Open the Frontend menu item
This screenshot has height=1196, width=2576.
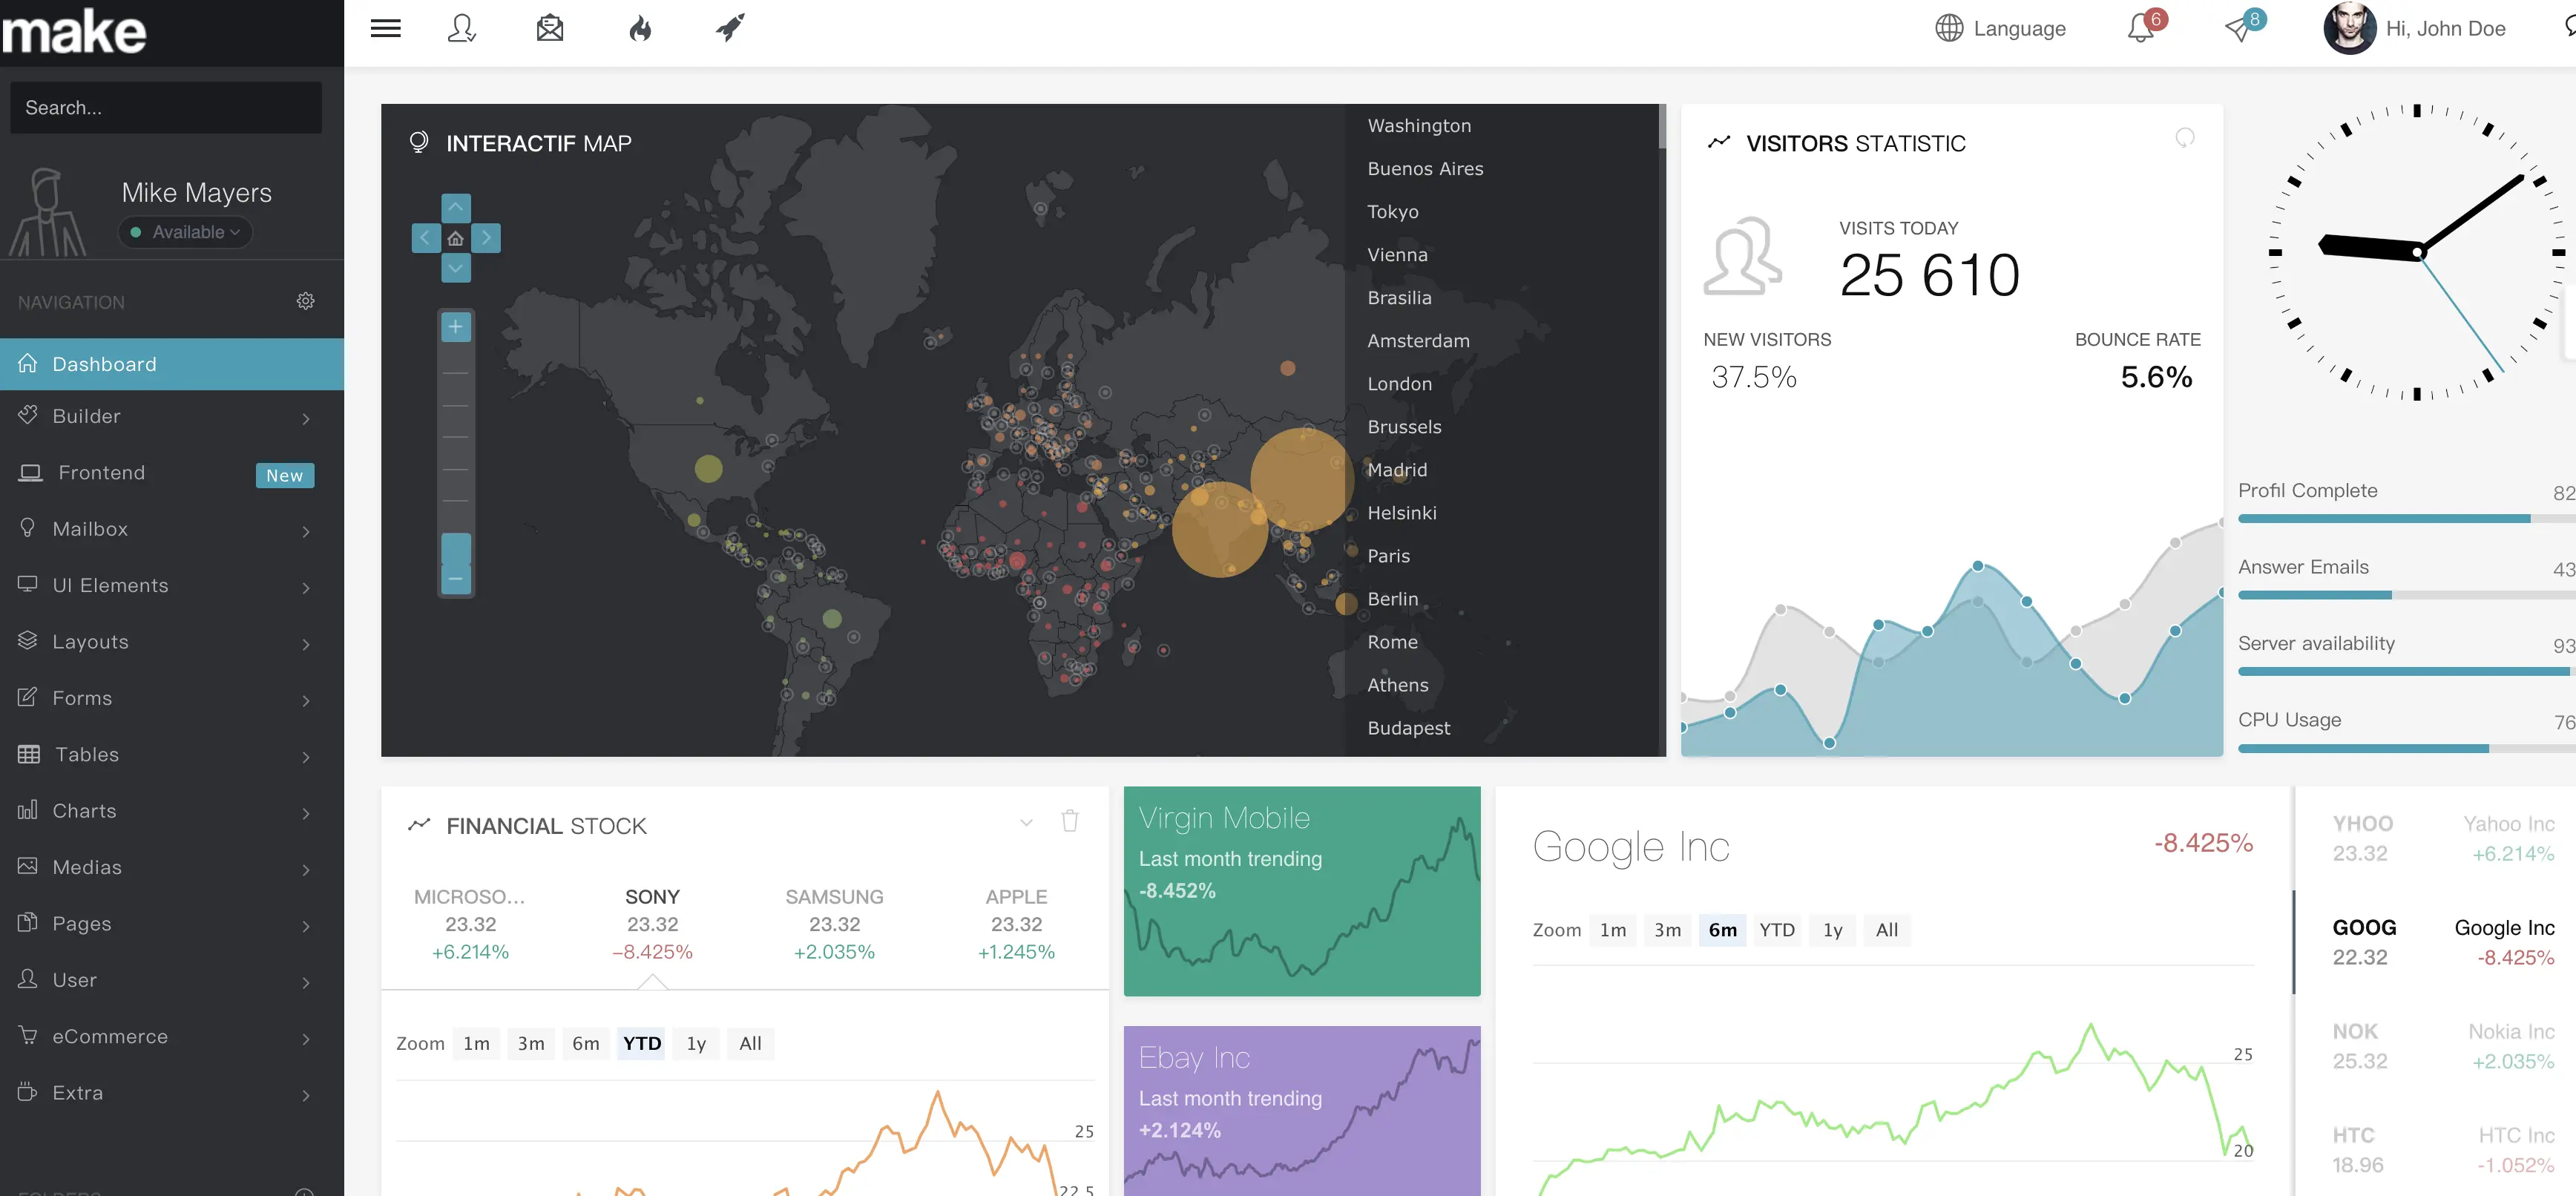pos(172,473)
